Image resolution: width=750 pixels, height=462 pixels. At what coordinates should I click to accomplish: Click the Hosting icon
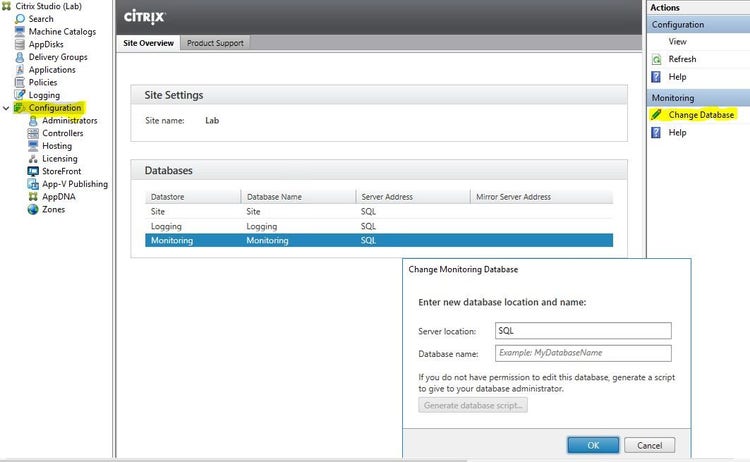pyautogui.click(x=33, y=146)
